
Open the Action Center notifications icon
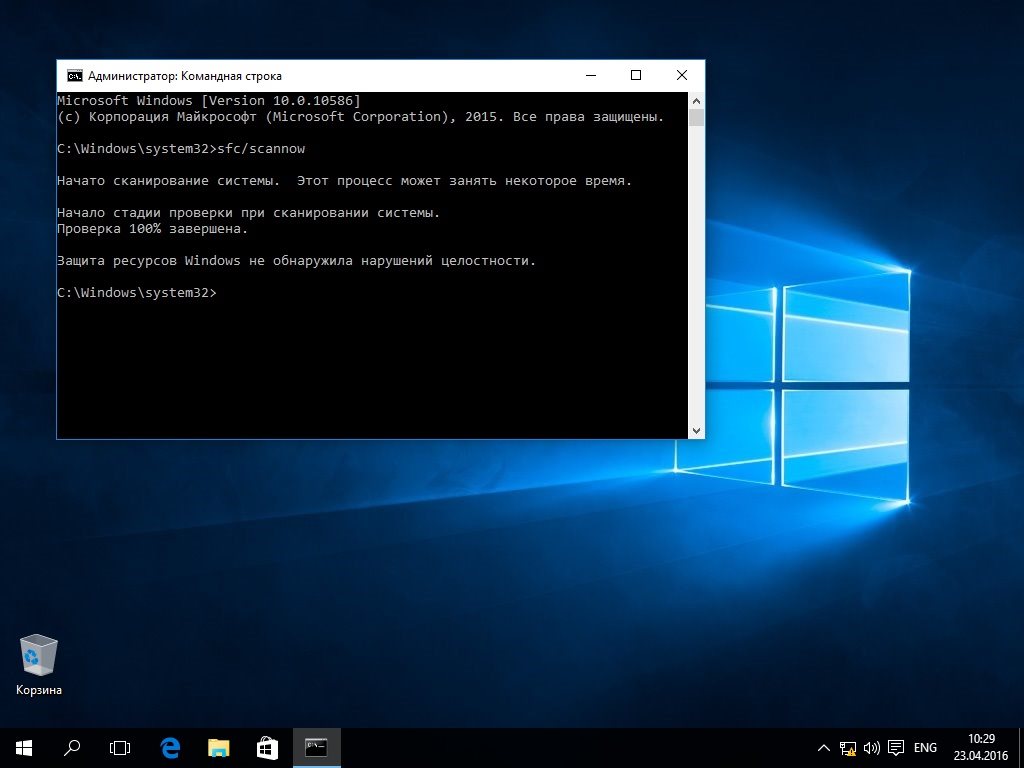pos(896,748)
